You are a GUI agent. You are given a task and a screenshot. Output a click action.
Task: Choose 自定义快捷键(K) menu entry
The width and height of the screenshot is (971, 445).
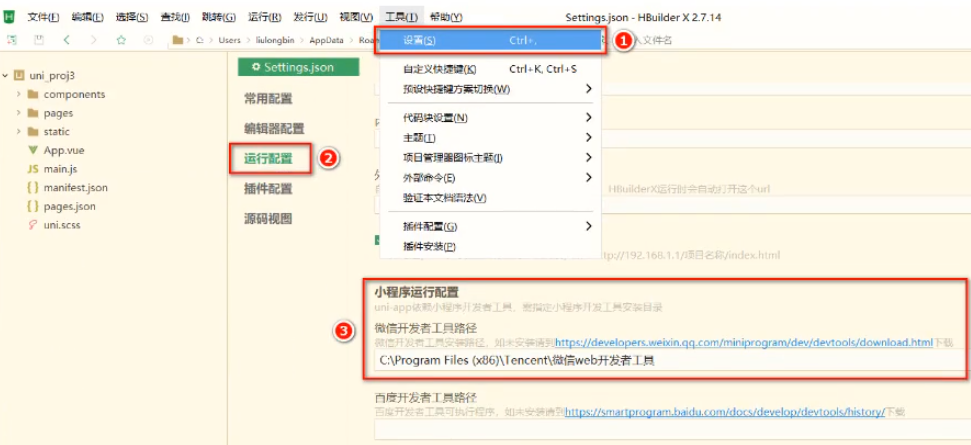(490, 69)
